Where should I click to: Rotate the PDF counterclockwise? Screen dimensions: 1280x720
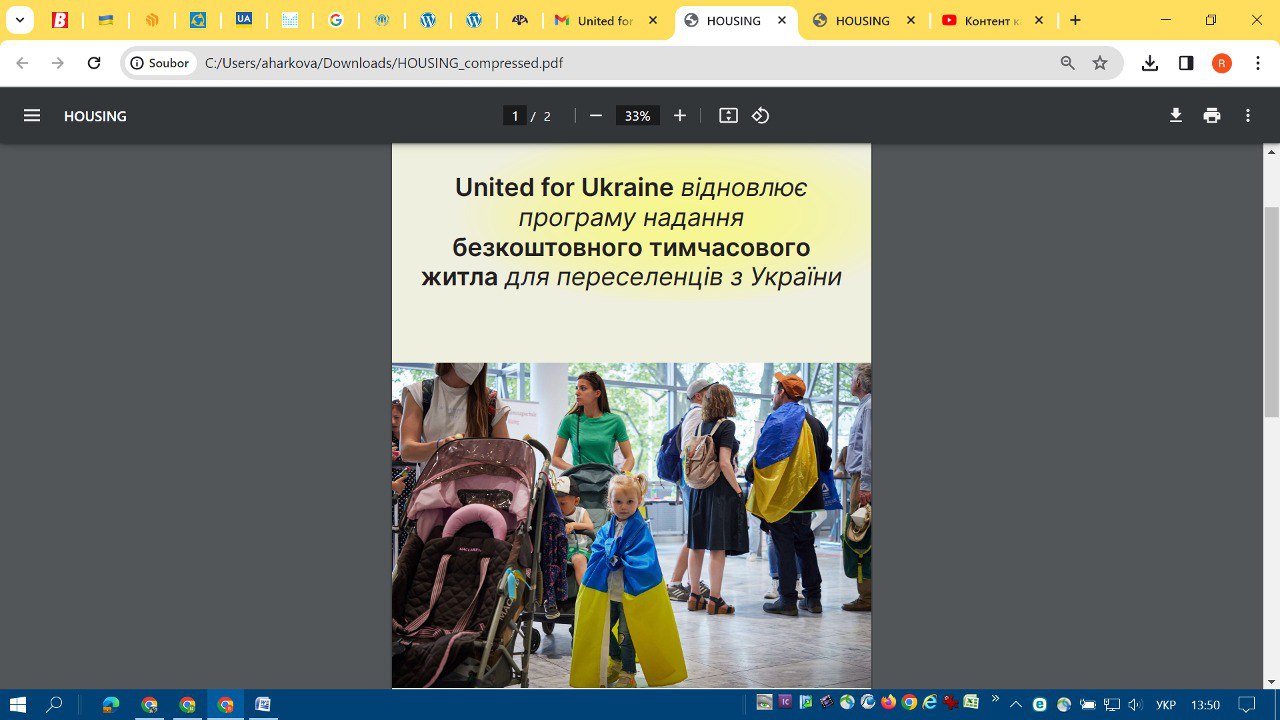(x=761, y=116)
